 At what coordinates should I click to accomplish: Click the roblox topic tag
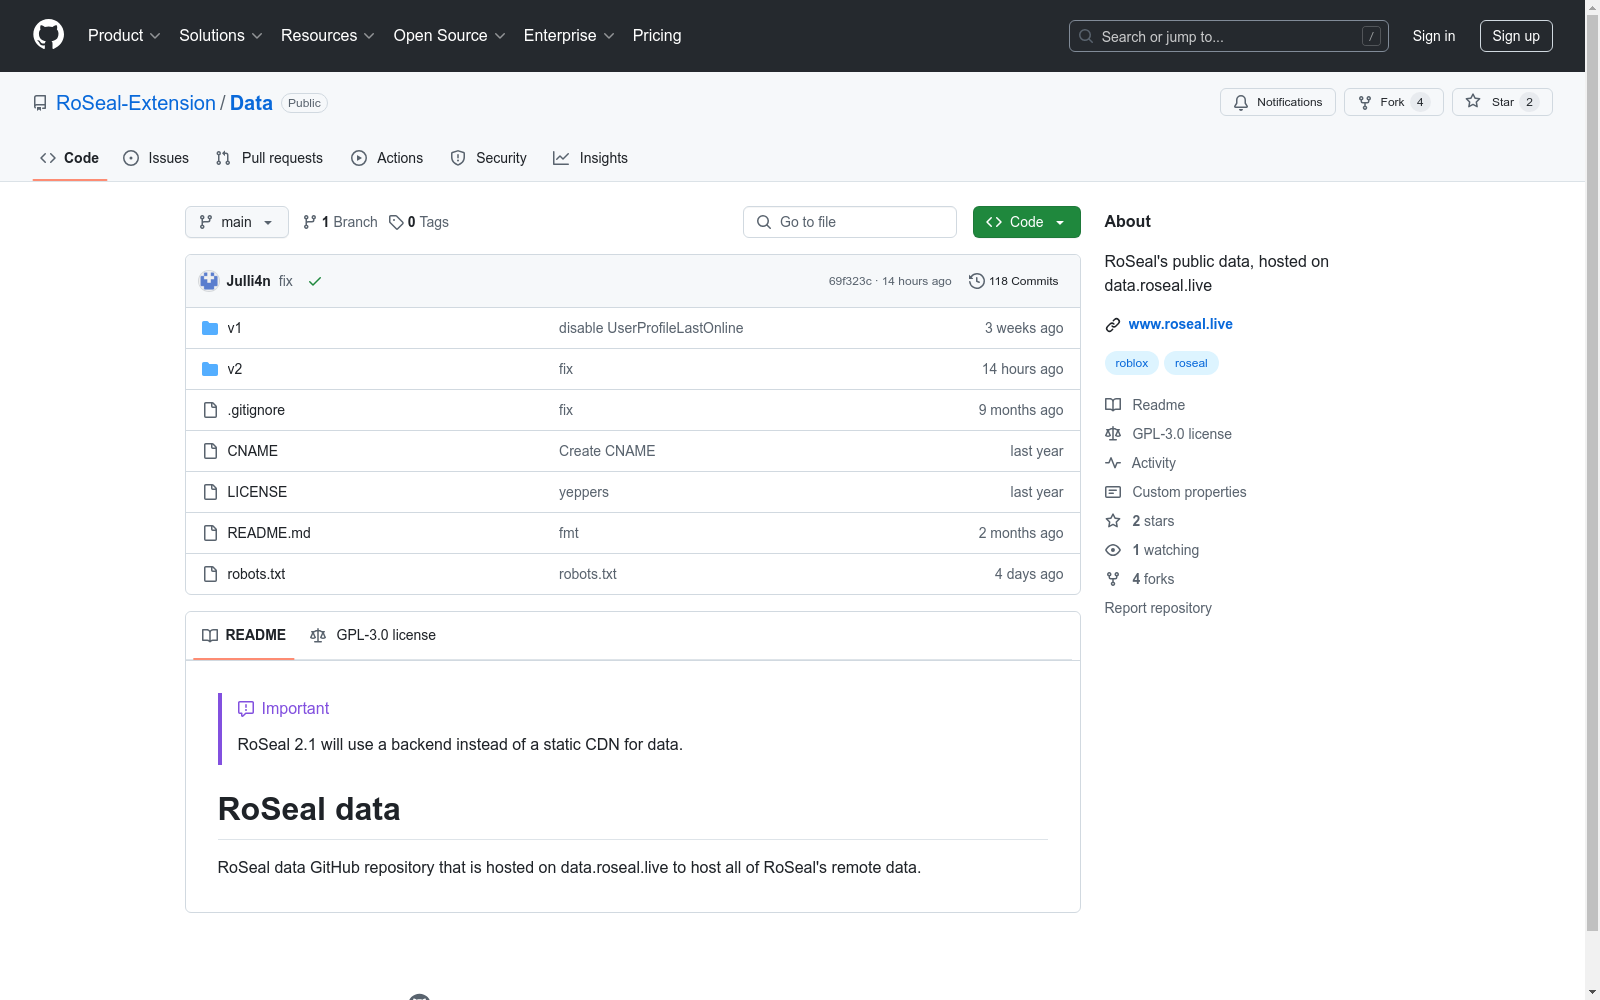pyautogui.click(x=1132, y=363)
